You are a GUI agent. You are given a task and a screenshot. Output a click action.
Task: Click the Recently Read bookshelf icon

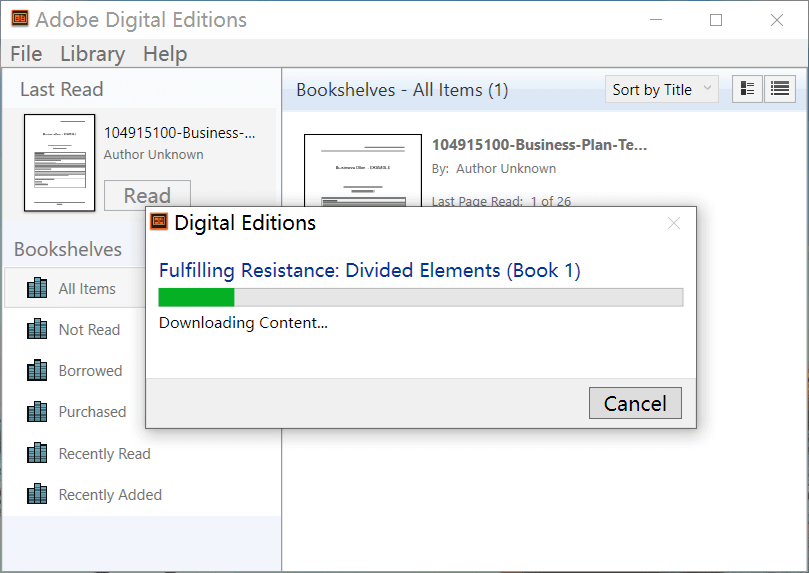click(37, 453)
